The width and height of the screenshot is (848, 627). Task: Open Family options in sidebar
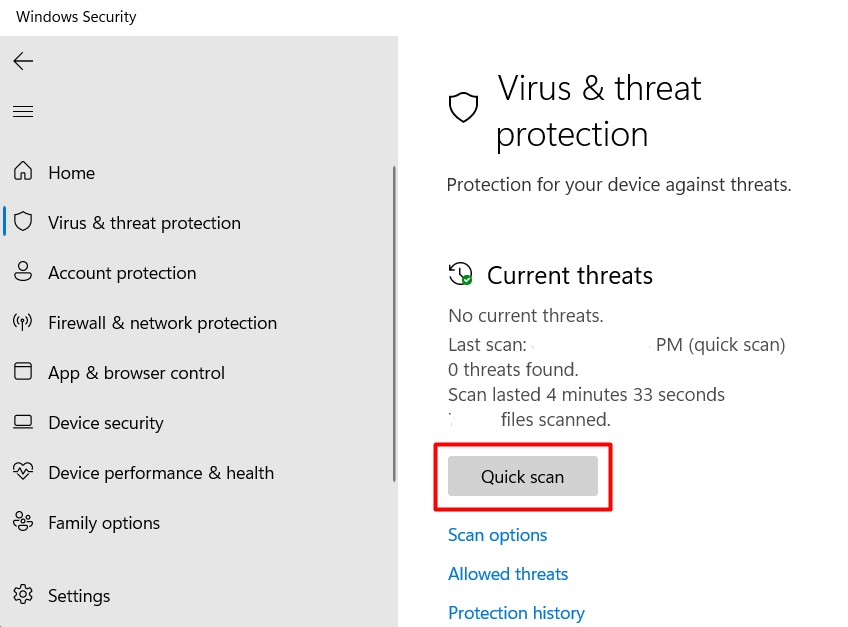(x=104, y=523)
